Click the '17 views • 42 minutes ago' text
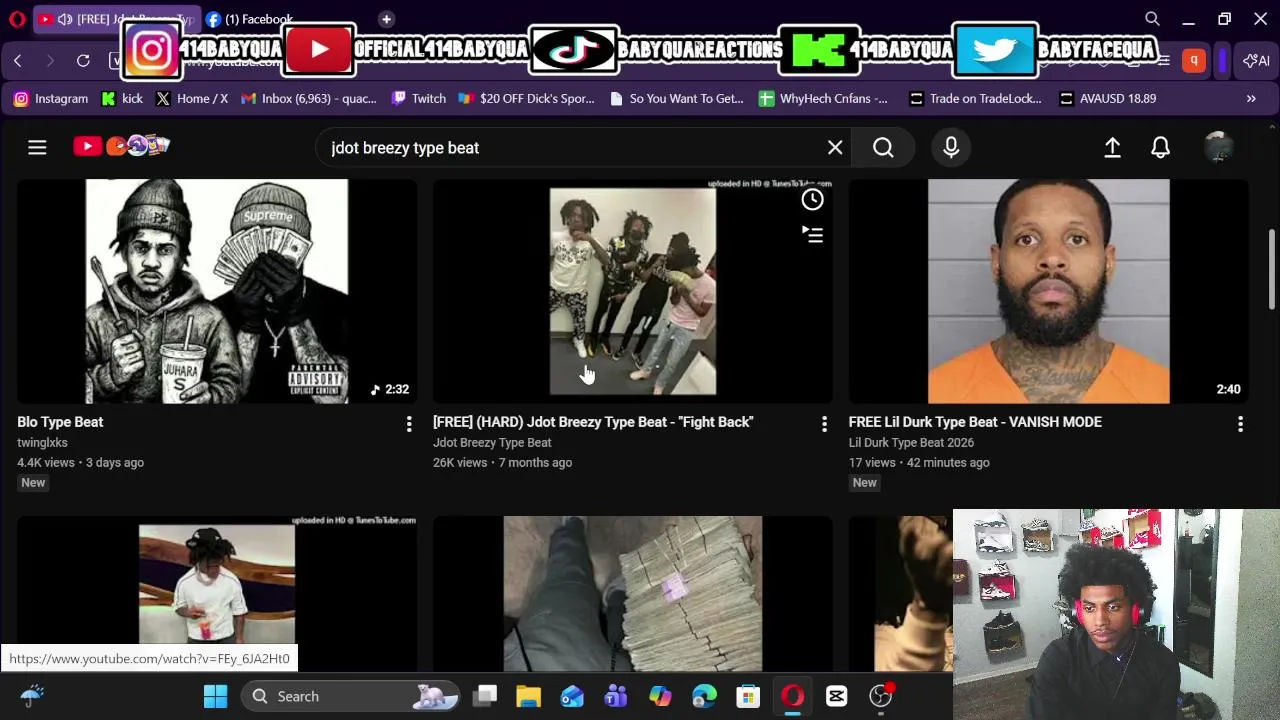1280x720 pixels. (x=919, y=463)
